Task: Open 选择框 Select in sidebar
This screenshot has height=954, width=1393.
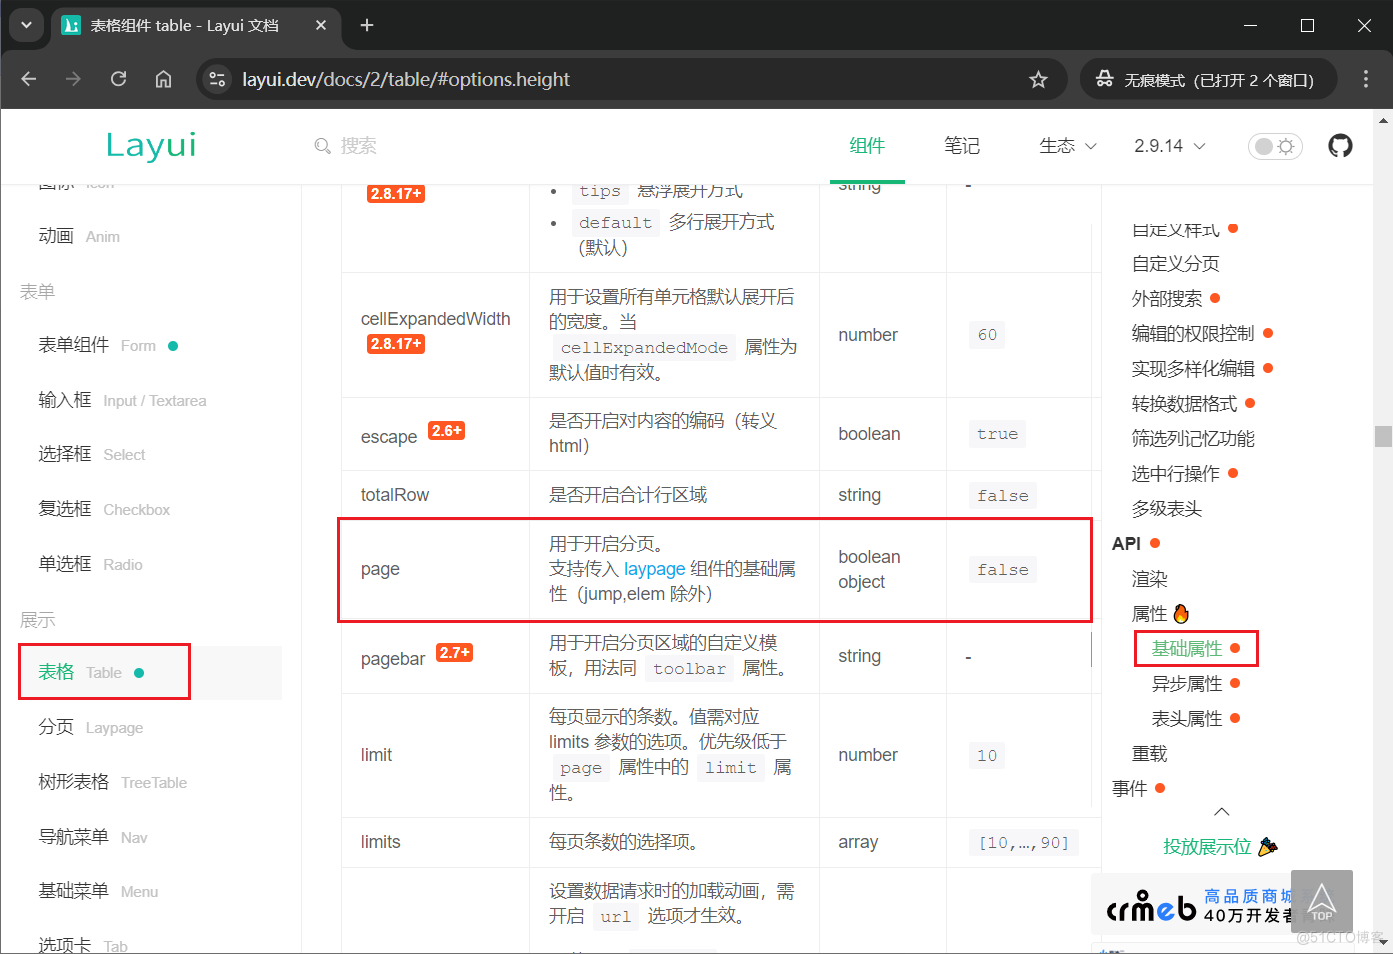Action: coord(92,454)
